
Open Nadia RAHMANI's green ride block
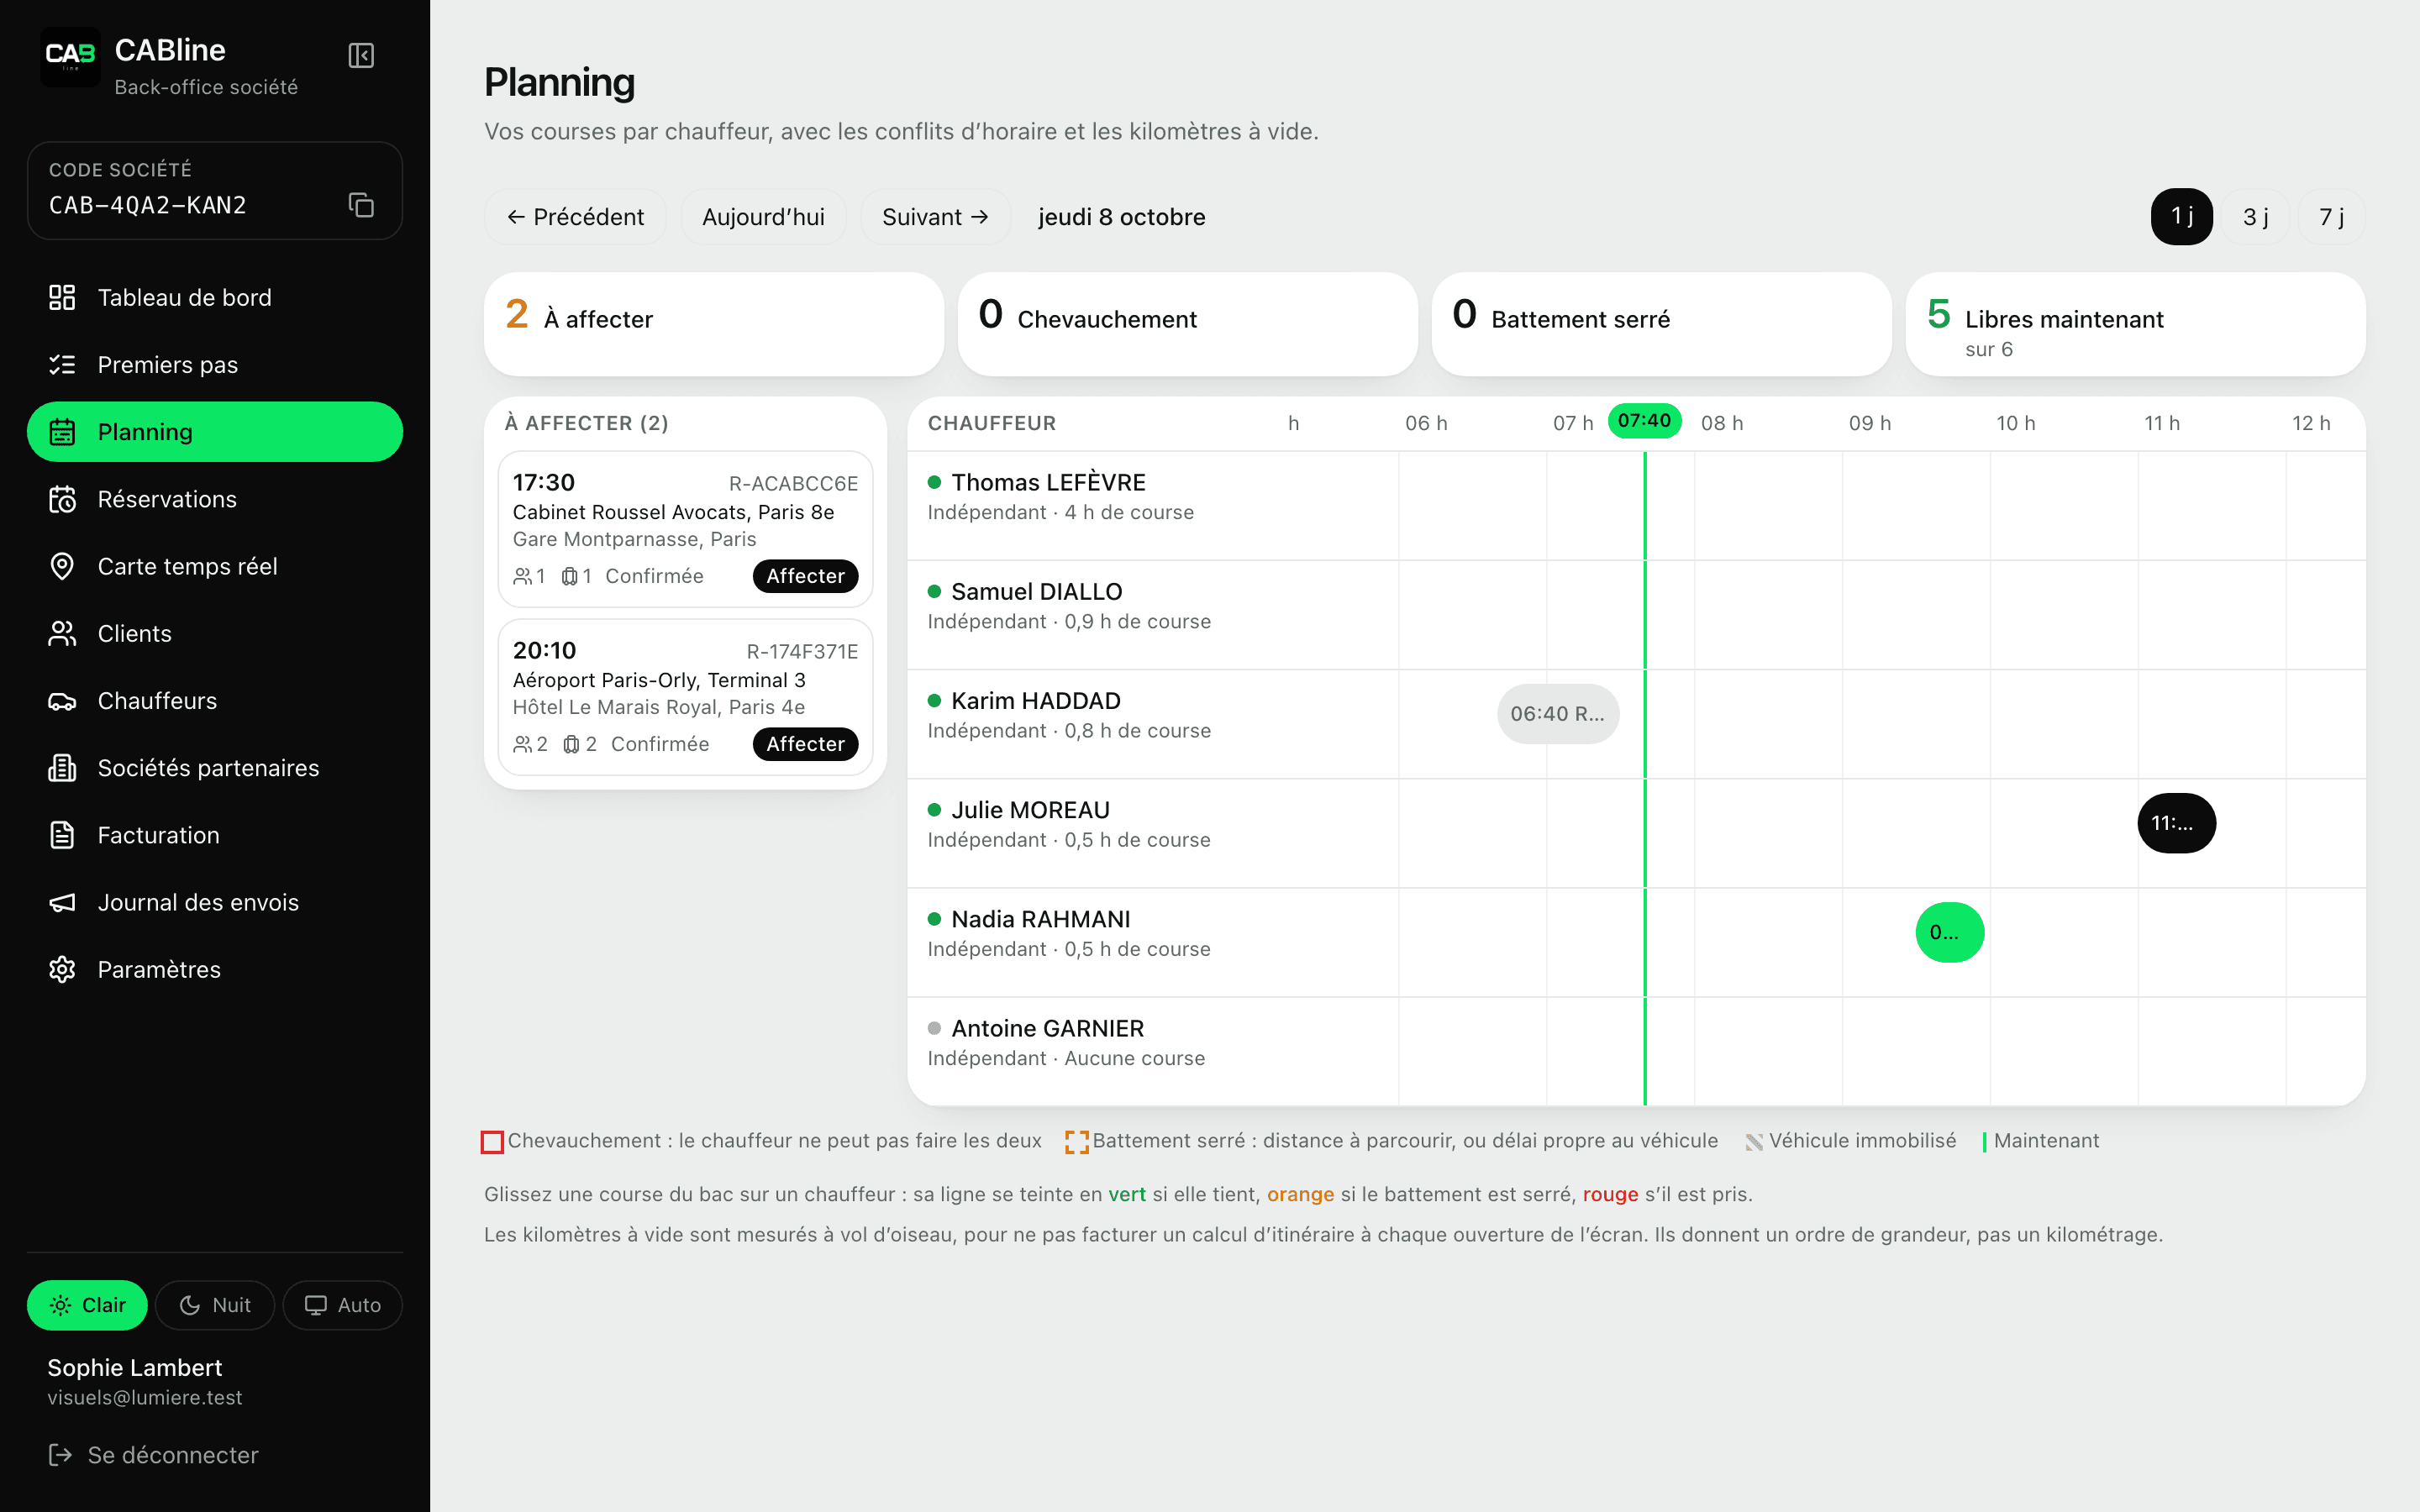click(x=1950, y=932)
